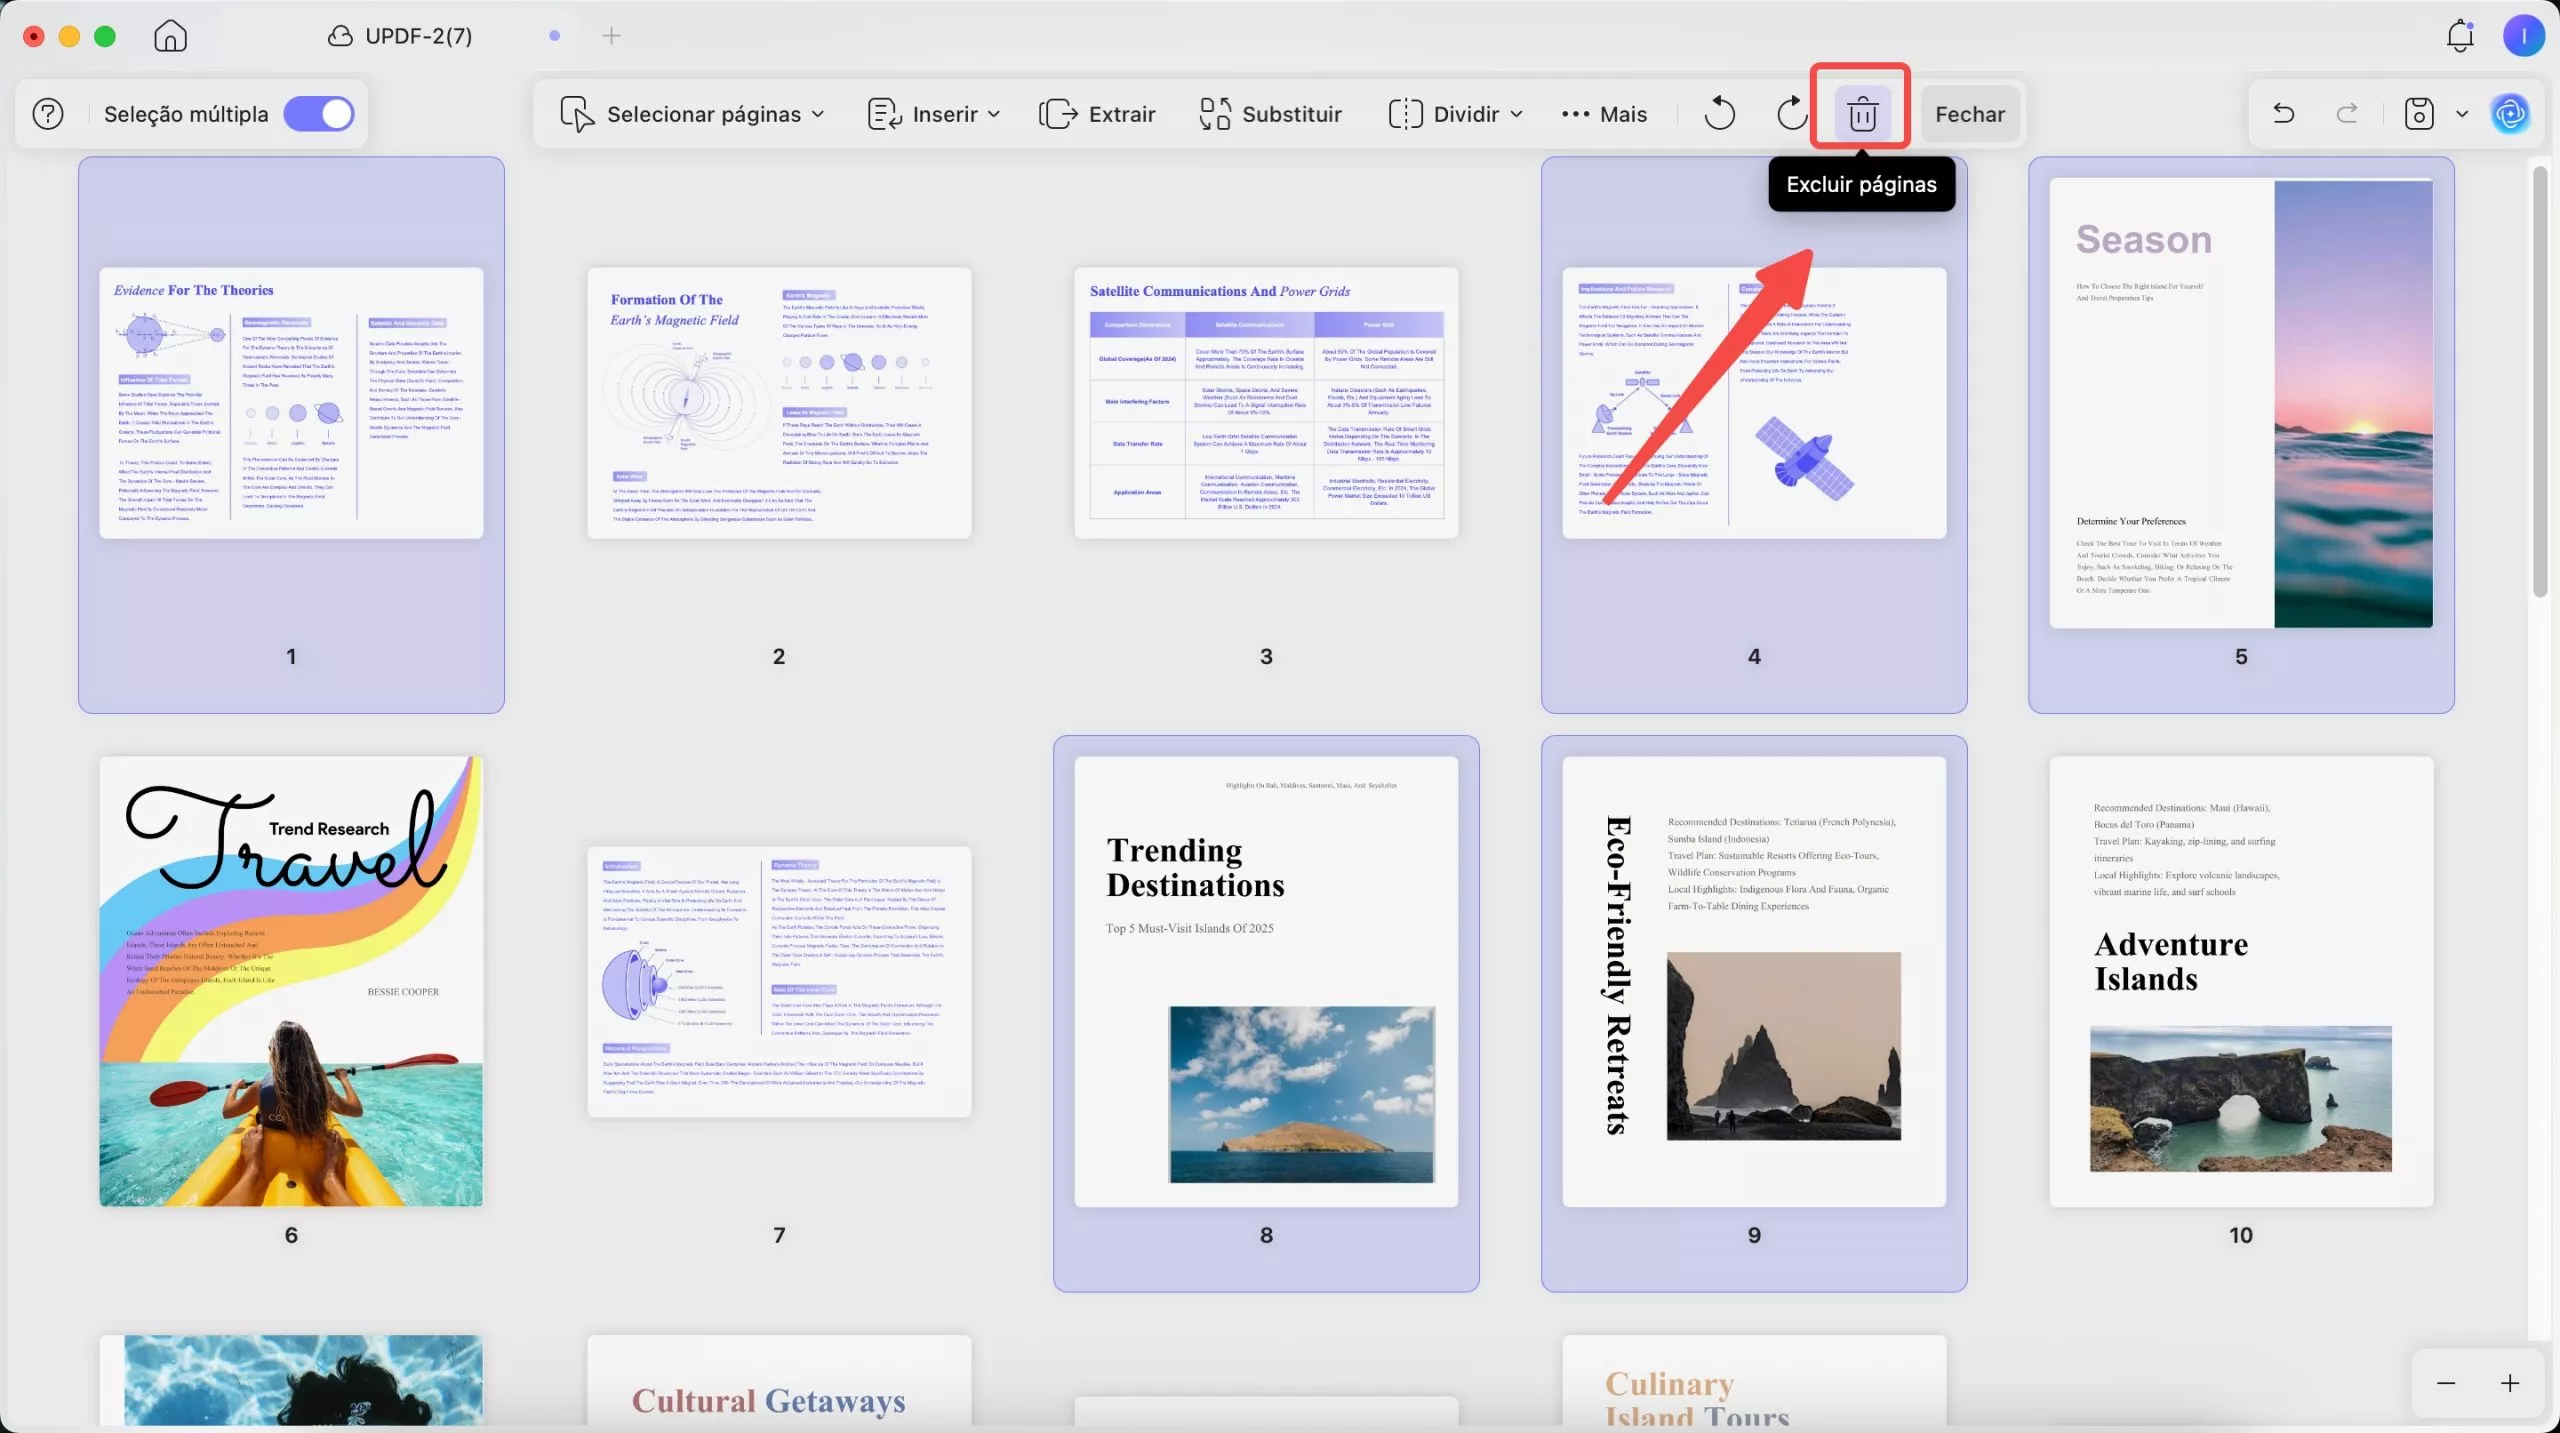Toggle the Seleção múltipla switch
The height and width of the screenshot is (1433, 2560).
[x=319, y=114]
